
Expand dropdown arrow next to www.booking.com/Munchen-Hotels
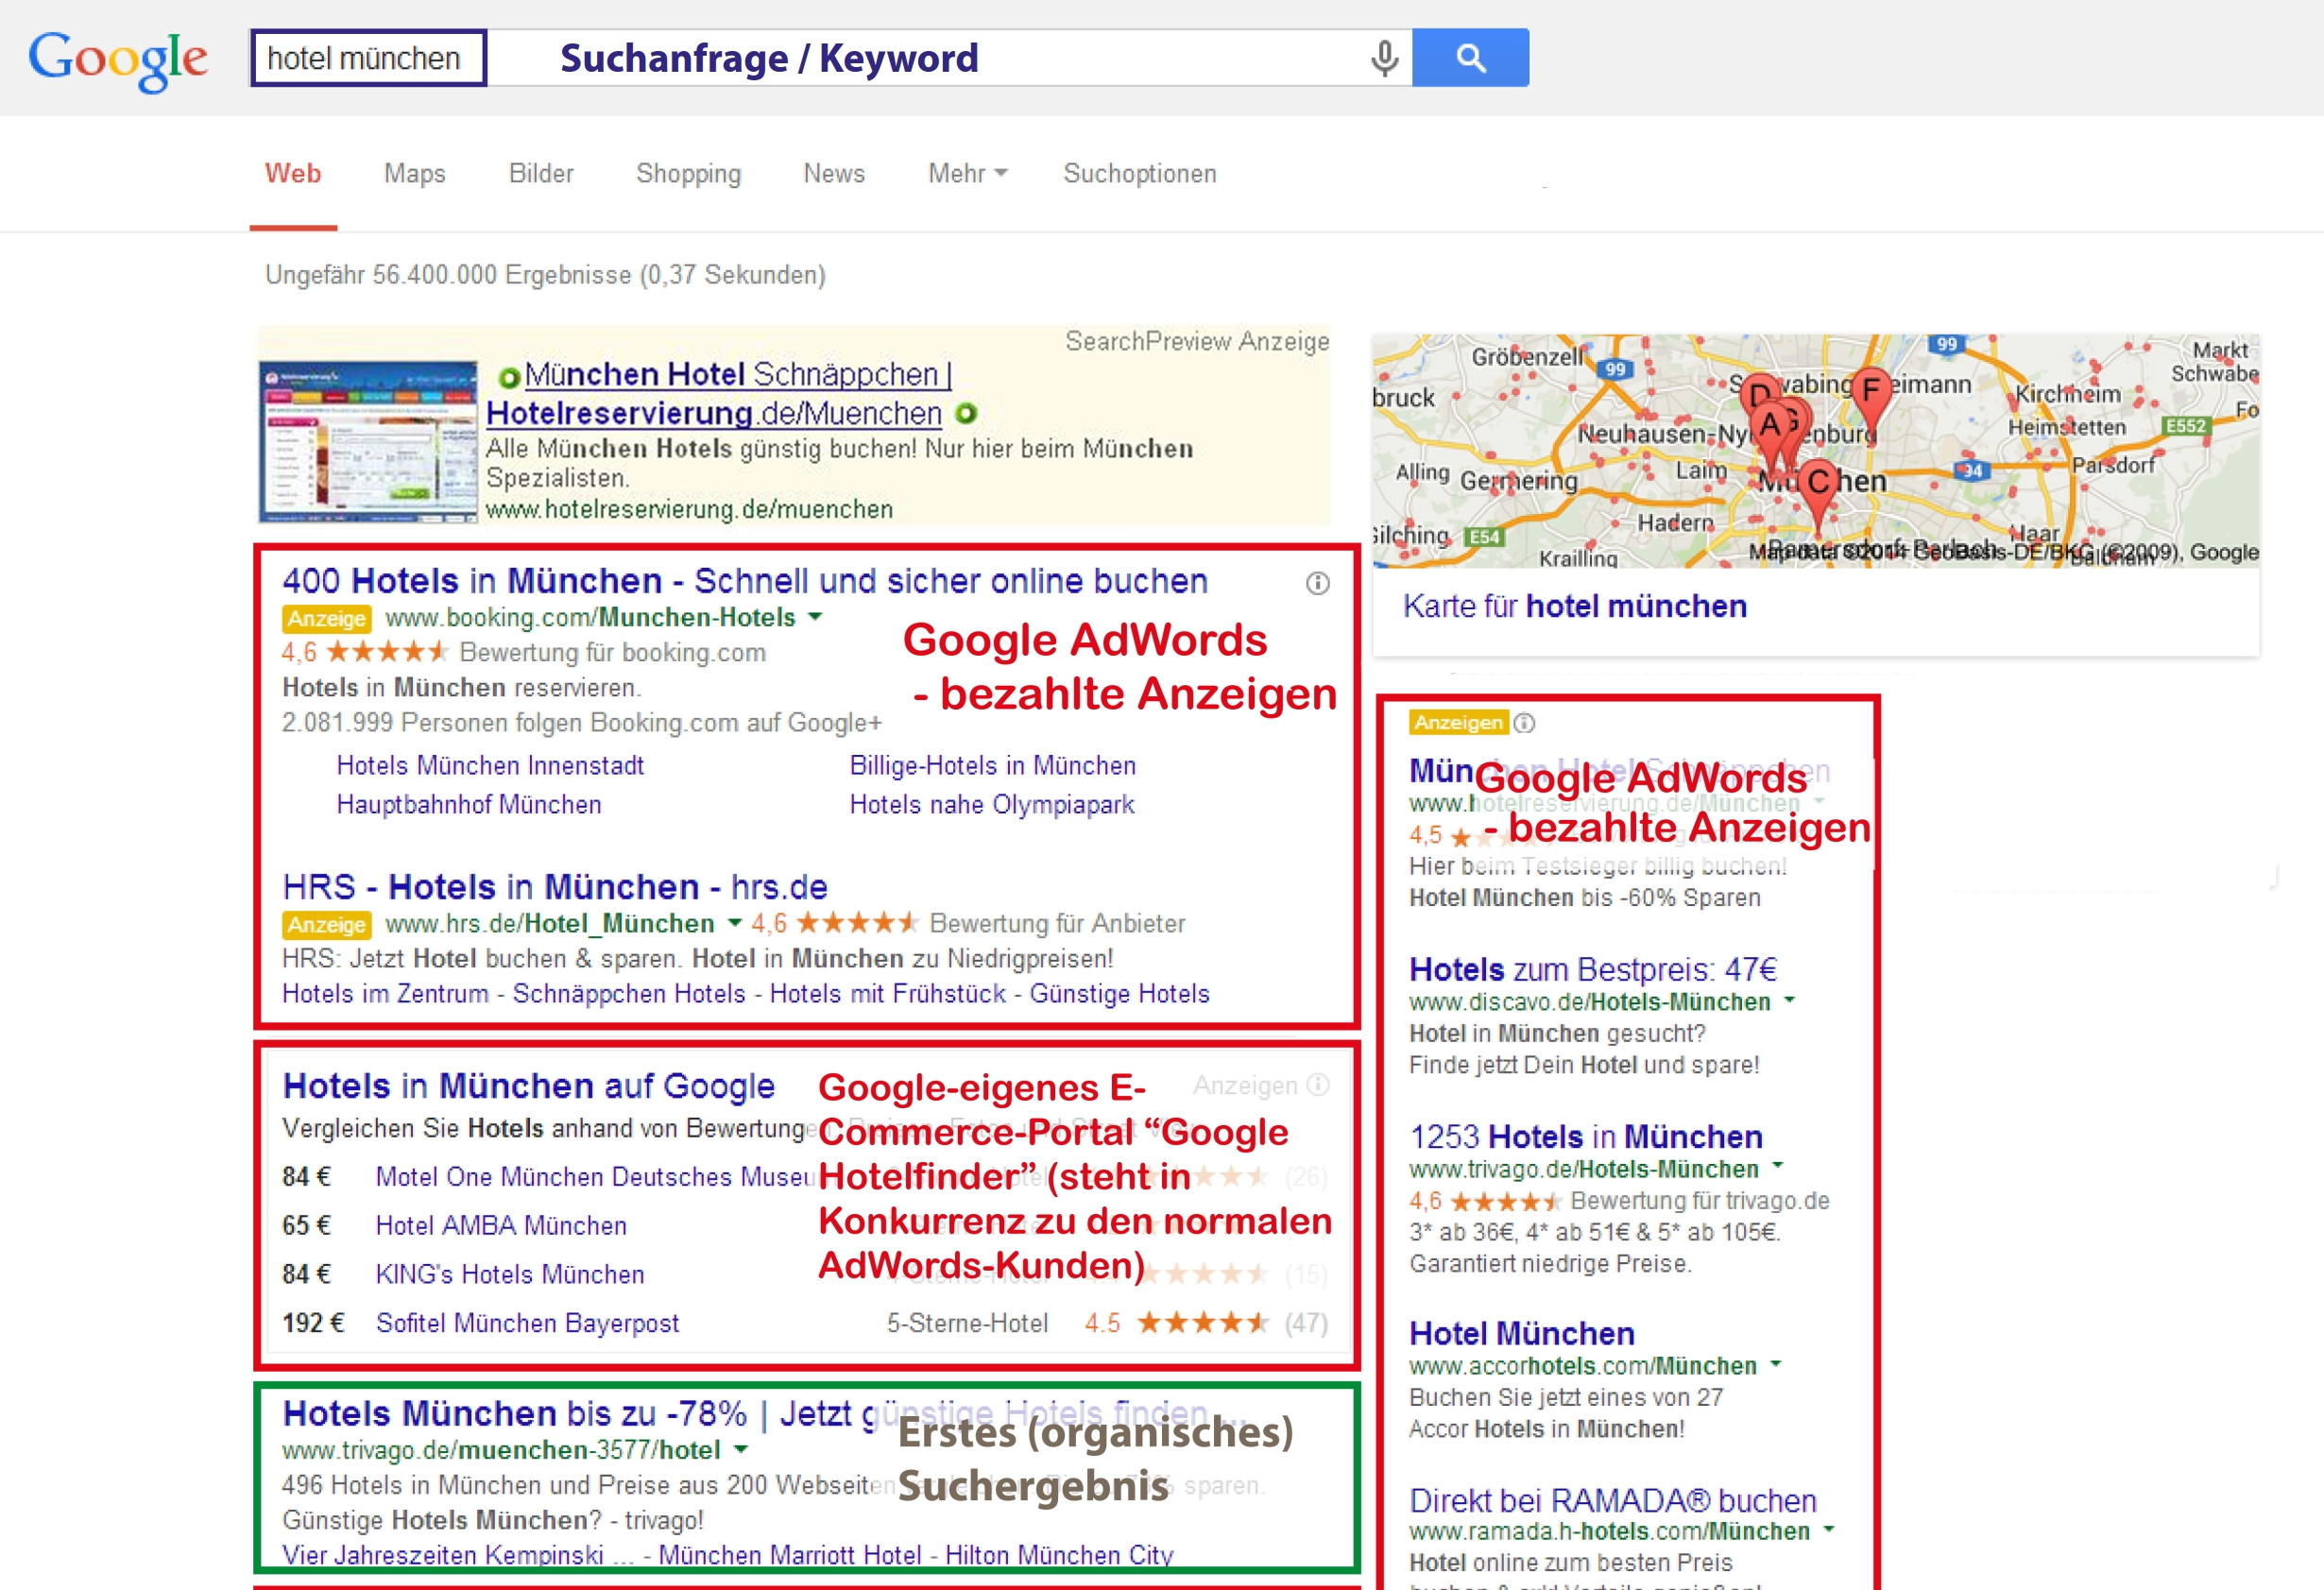[x=815, y=617]
